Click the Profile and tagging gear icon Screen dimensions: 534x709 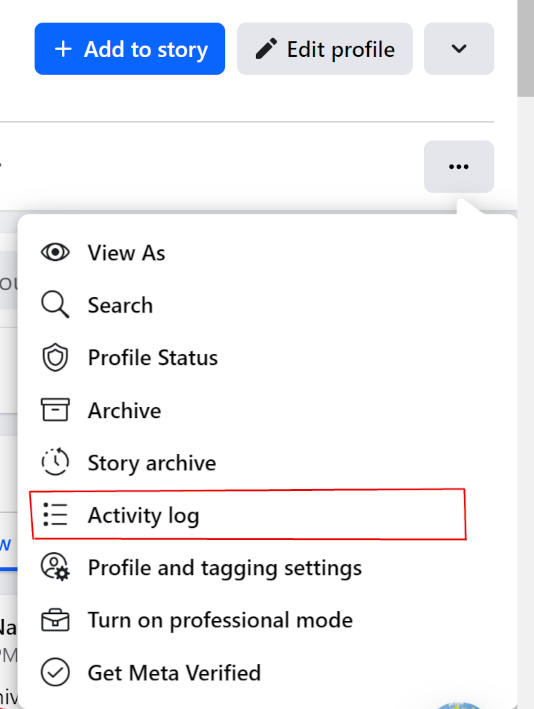pyautogui.click(x=55, y=567)
